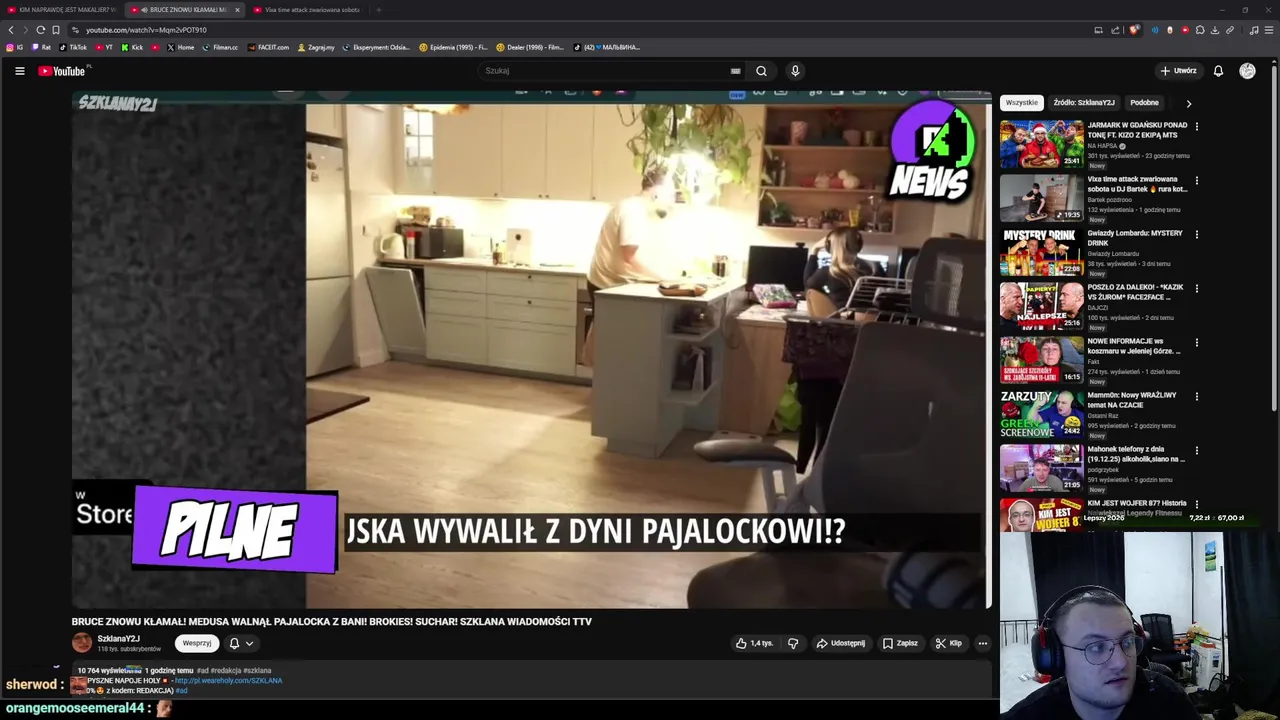Image resolution: width=1280 pixels, height=720 pixels.
Task: Save video with the Zapisz button
Action: point(900,643)
